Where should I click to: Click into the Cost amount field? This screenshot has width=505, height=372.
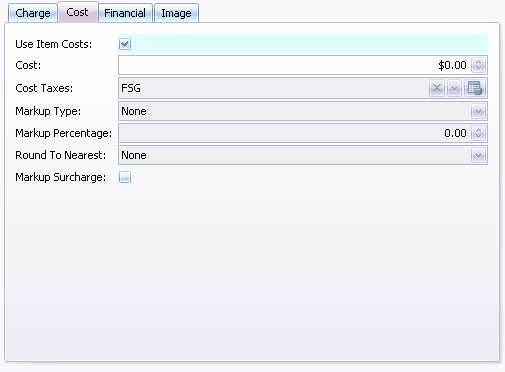click(x=295, y=65)
